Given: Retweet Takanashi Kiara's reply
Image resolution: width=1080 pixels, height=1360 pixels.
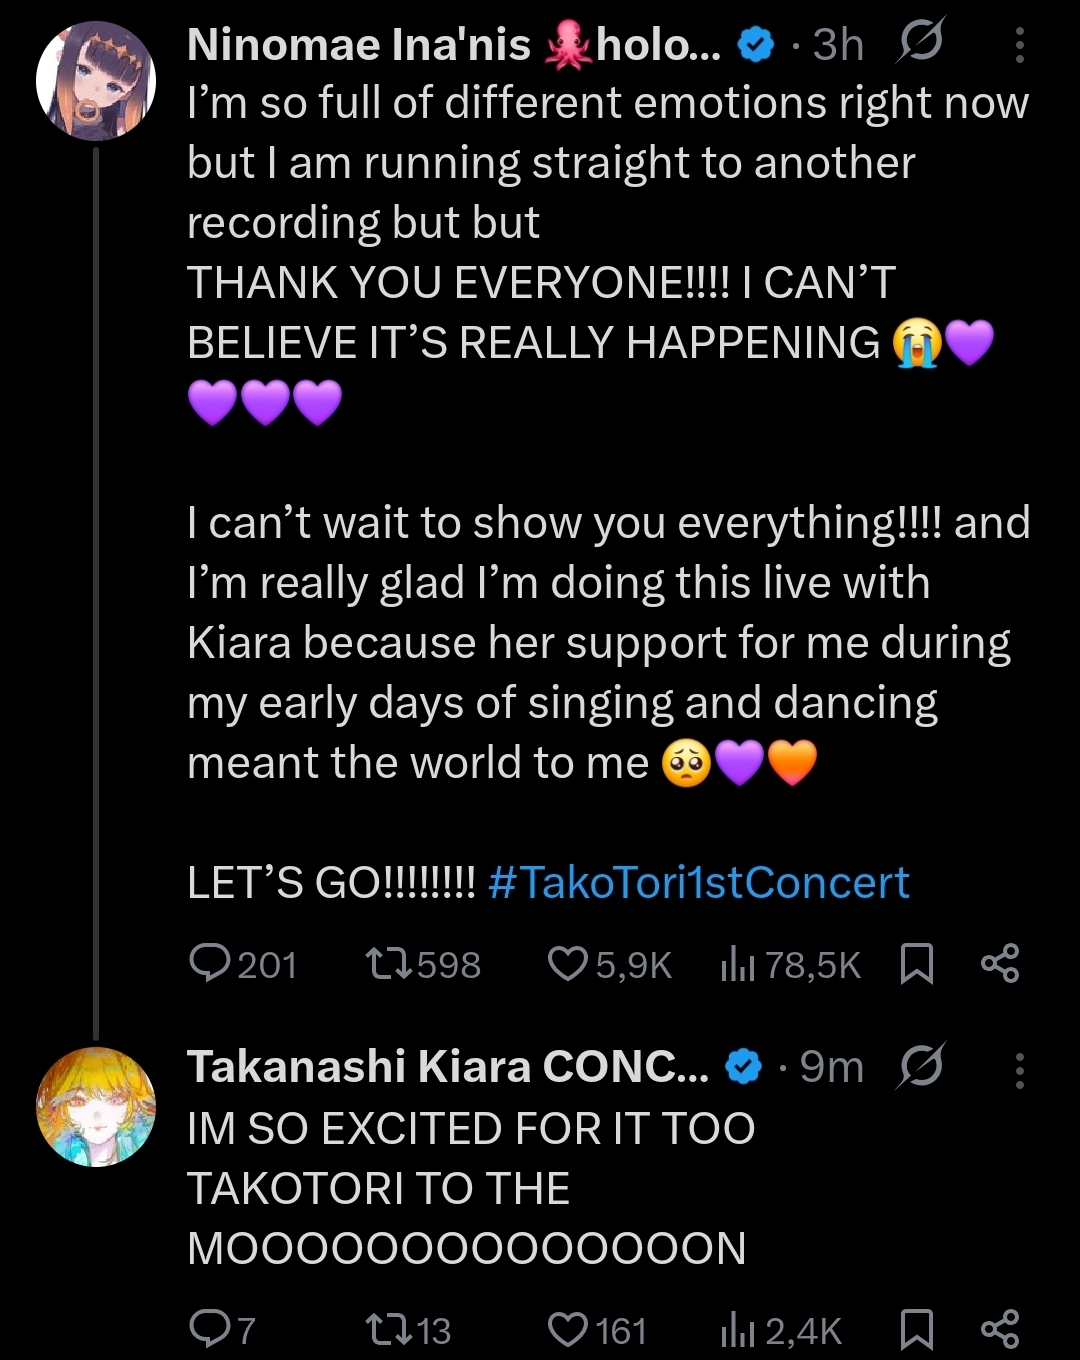Looking at the screenshot, I should click(x=388, y=1330).
